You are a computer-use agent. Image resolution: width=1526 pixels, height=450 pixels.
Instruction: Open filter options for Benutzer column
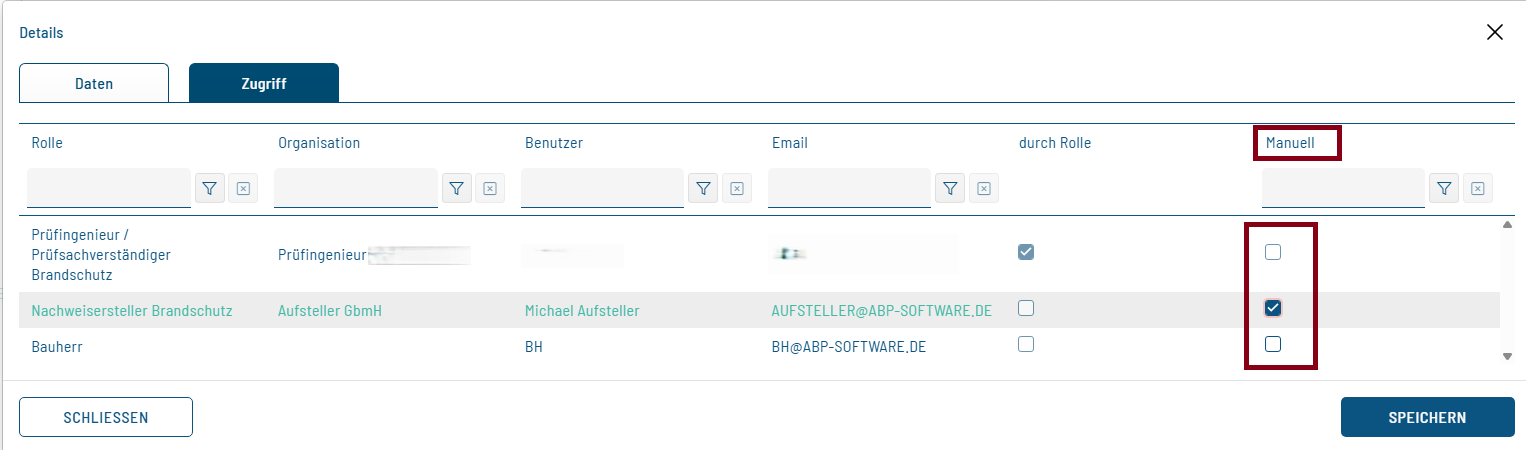(x=704, y=188)
